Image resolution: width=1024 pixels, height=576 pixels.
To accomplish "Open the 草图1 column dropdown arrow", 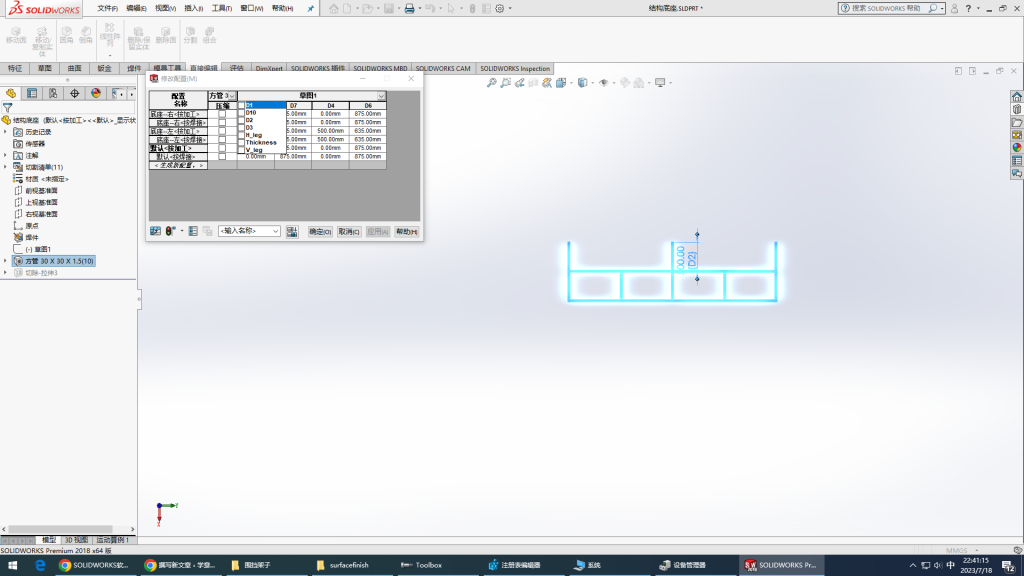I will (381, 96).
